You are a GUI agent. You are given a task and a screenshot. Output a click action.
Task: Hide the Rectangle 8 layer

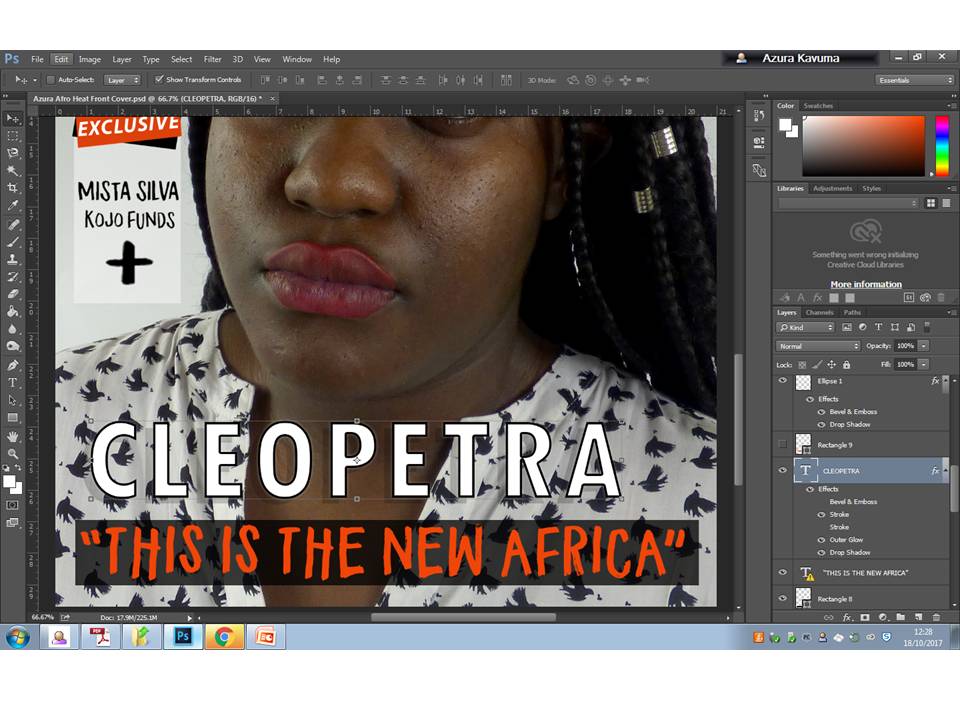[782, 598]
